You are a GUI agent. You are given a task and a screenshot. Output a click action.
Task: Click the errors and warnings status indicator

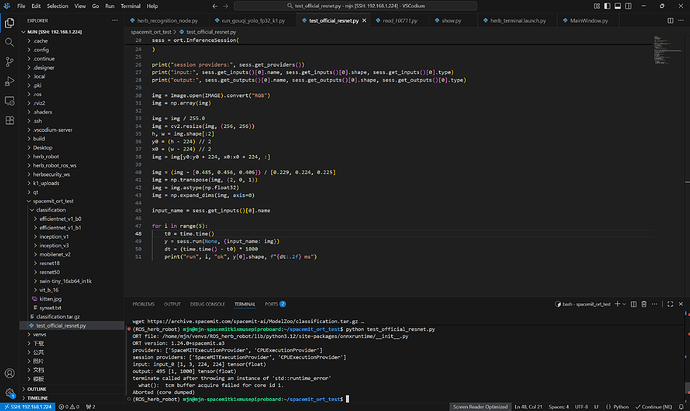(69, 407)
